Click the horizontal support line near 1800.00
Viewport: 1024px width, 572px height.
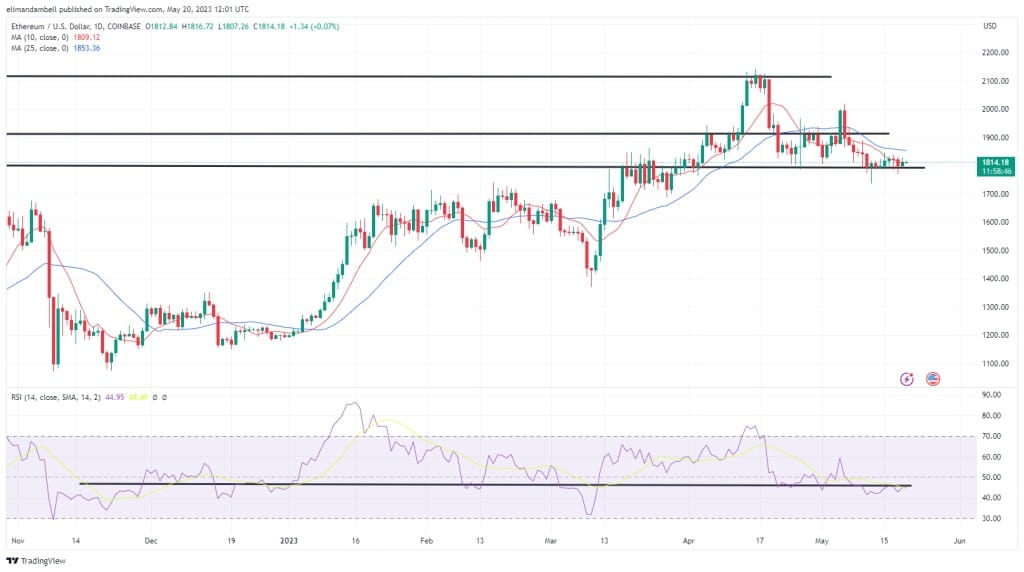pos(465,167)
